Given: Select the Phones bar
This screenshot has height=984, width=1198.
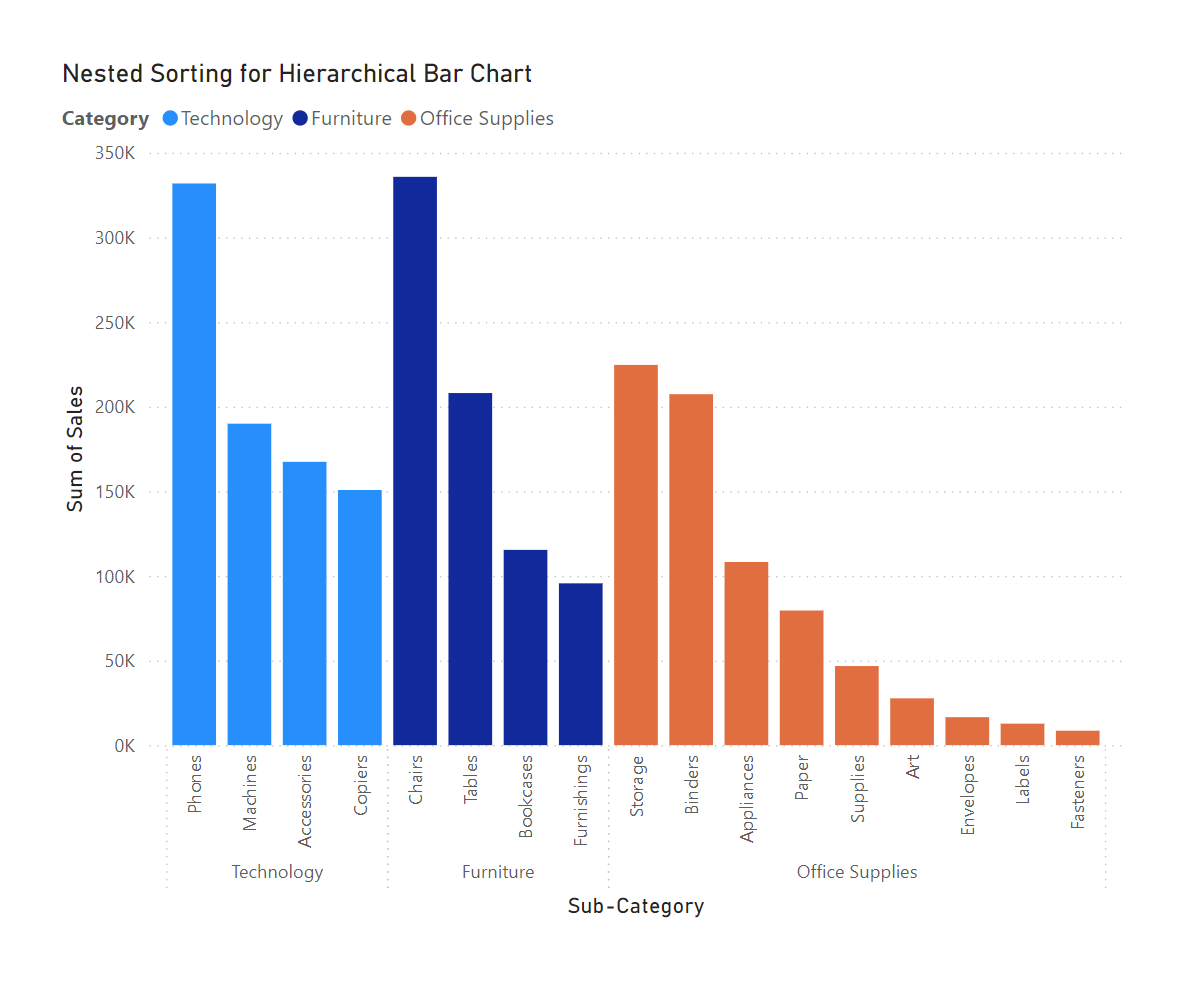Looking at the screenshot, I should (194, 464).
